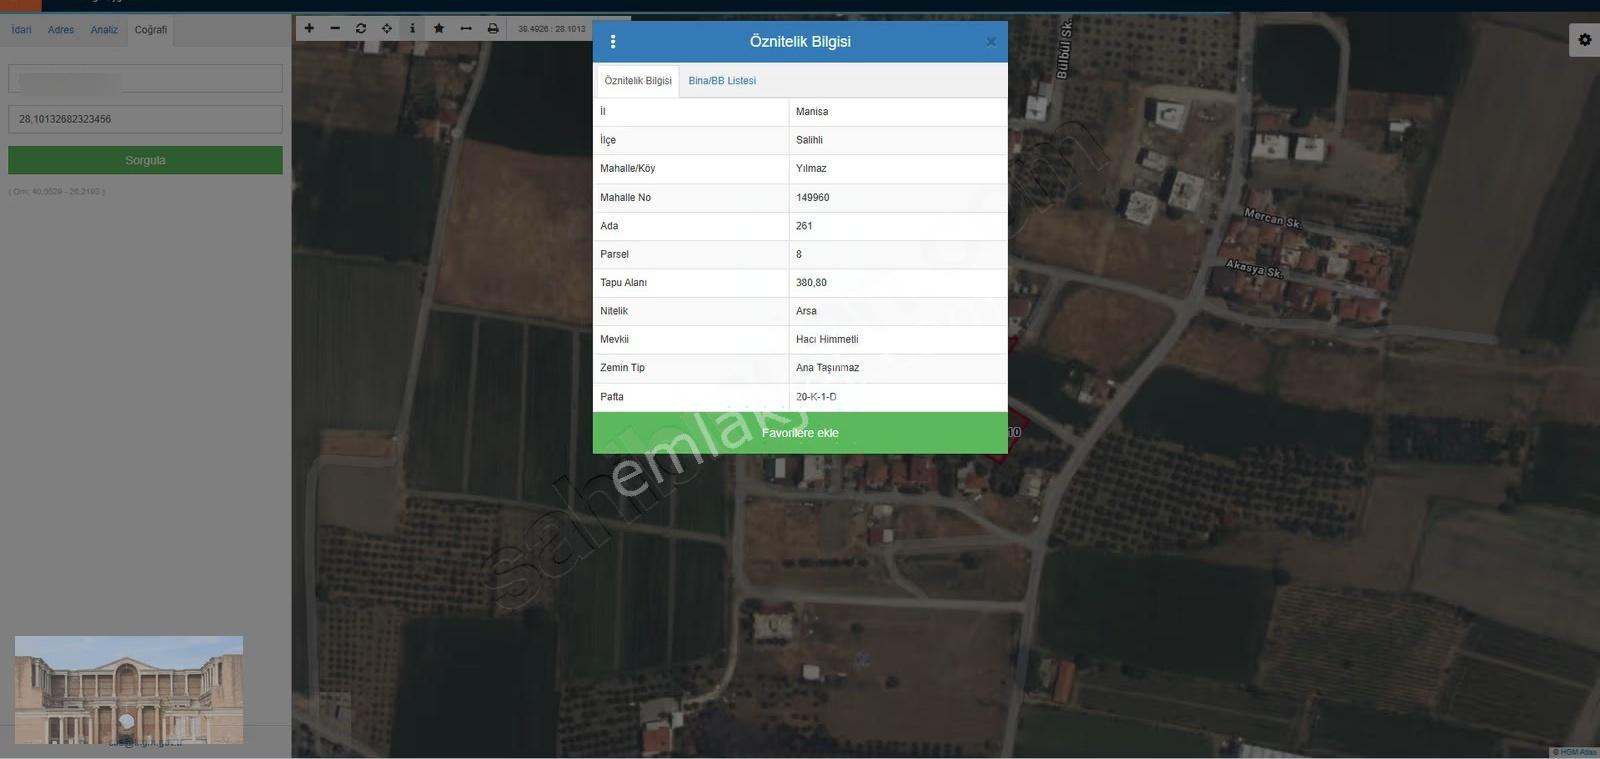Click the Favorilere ekle button
The height and width of the screenshot is (759, 1600).
pyautogui.click(x=800, y=433)
